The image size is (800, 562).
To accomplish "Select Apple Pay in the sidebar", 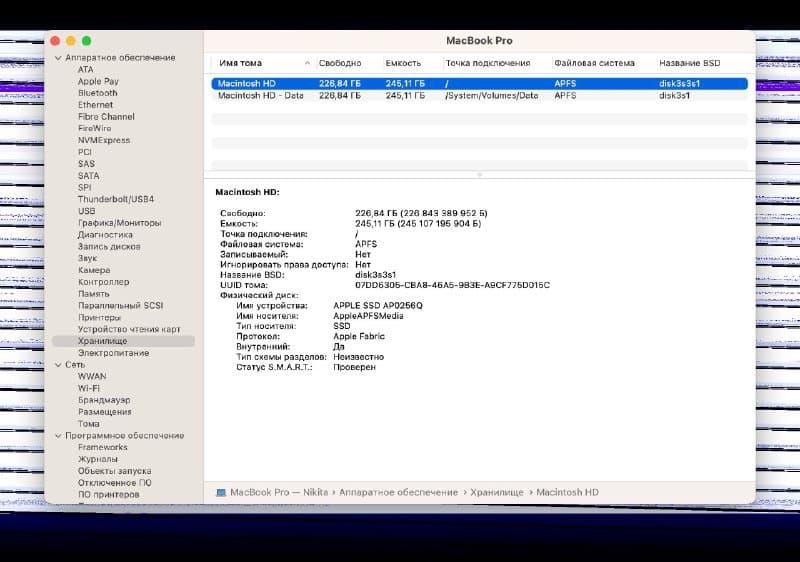I will [98, 81].
